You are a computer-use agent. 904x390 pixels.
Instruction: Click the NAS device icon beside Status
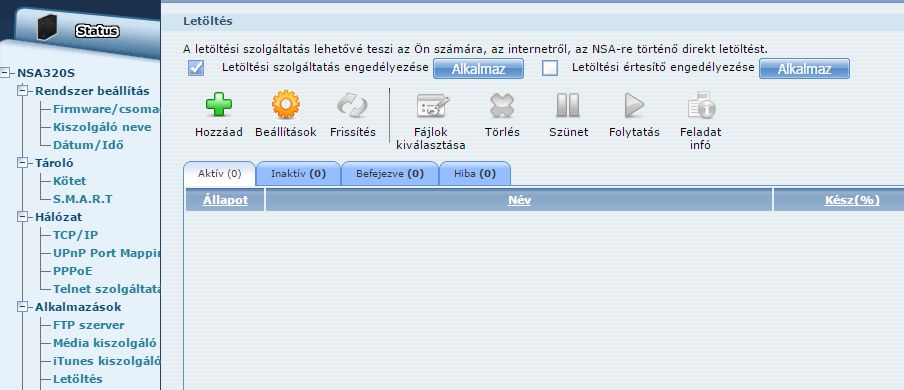click(48, 28)
